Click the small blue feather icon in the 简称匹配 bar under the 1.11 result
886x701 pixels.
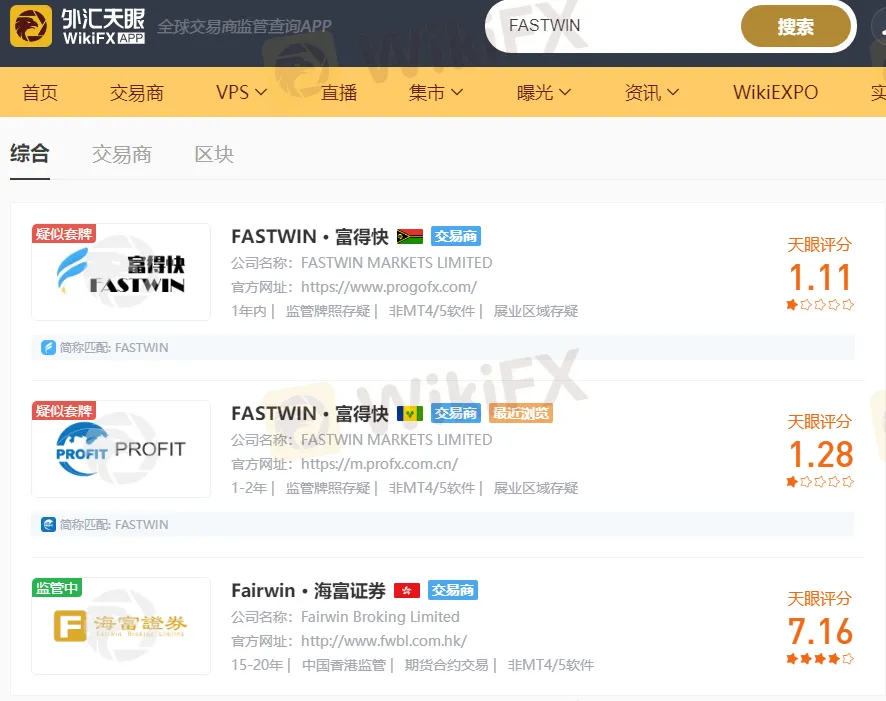click(48, 347)
